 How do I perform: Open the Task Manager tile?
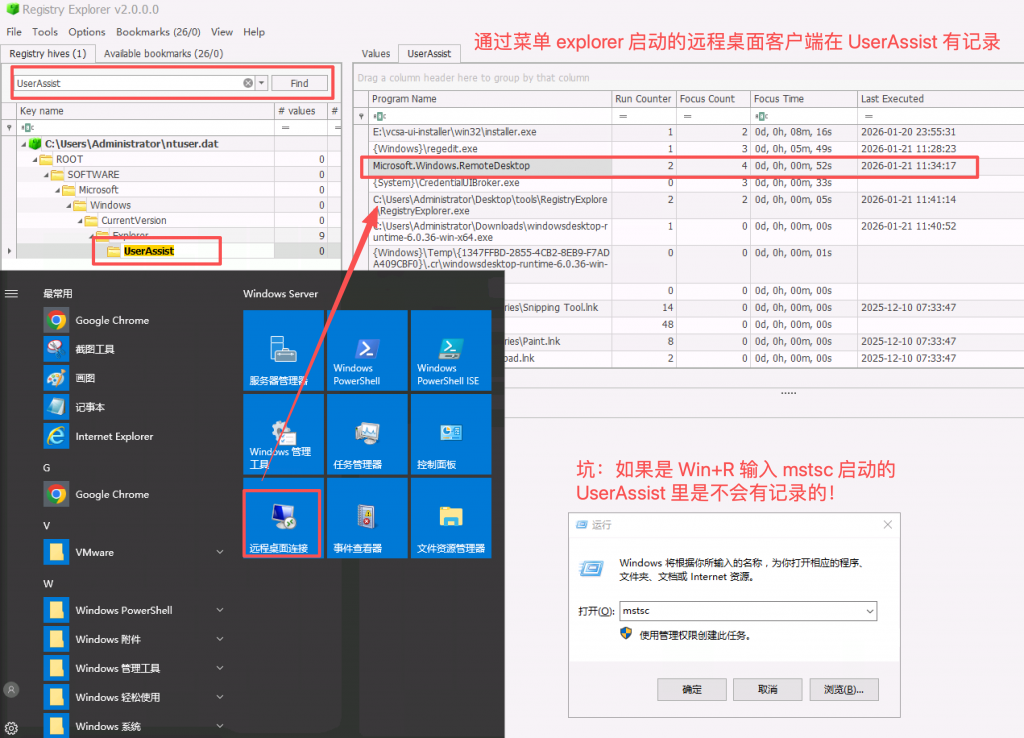367,435
